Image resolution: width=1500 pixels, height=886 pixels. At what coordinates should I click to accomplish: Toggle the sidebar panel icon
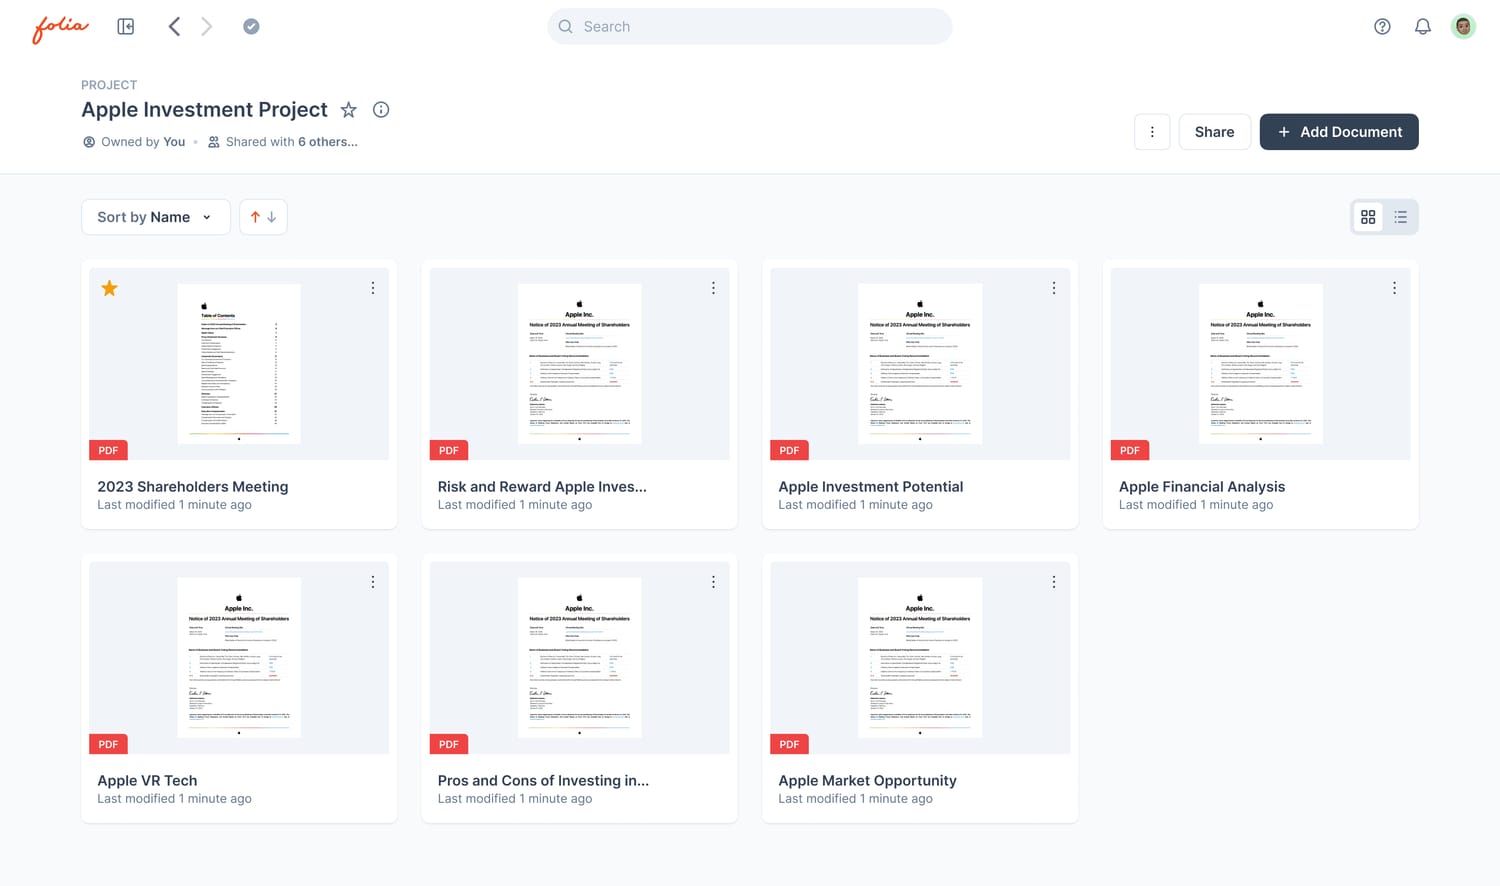126,27
